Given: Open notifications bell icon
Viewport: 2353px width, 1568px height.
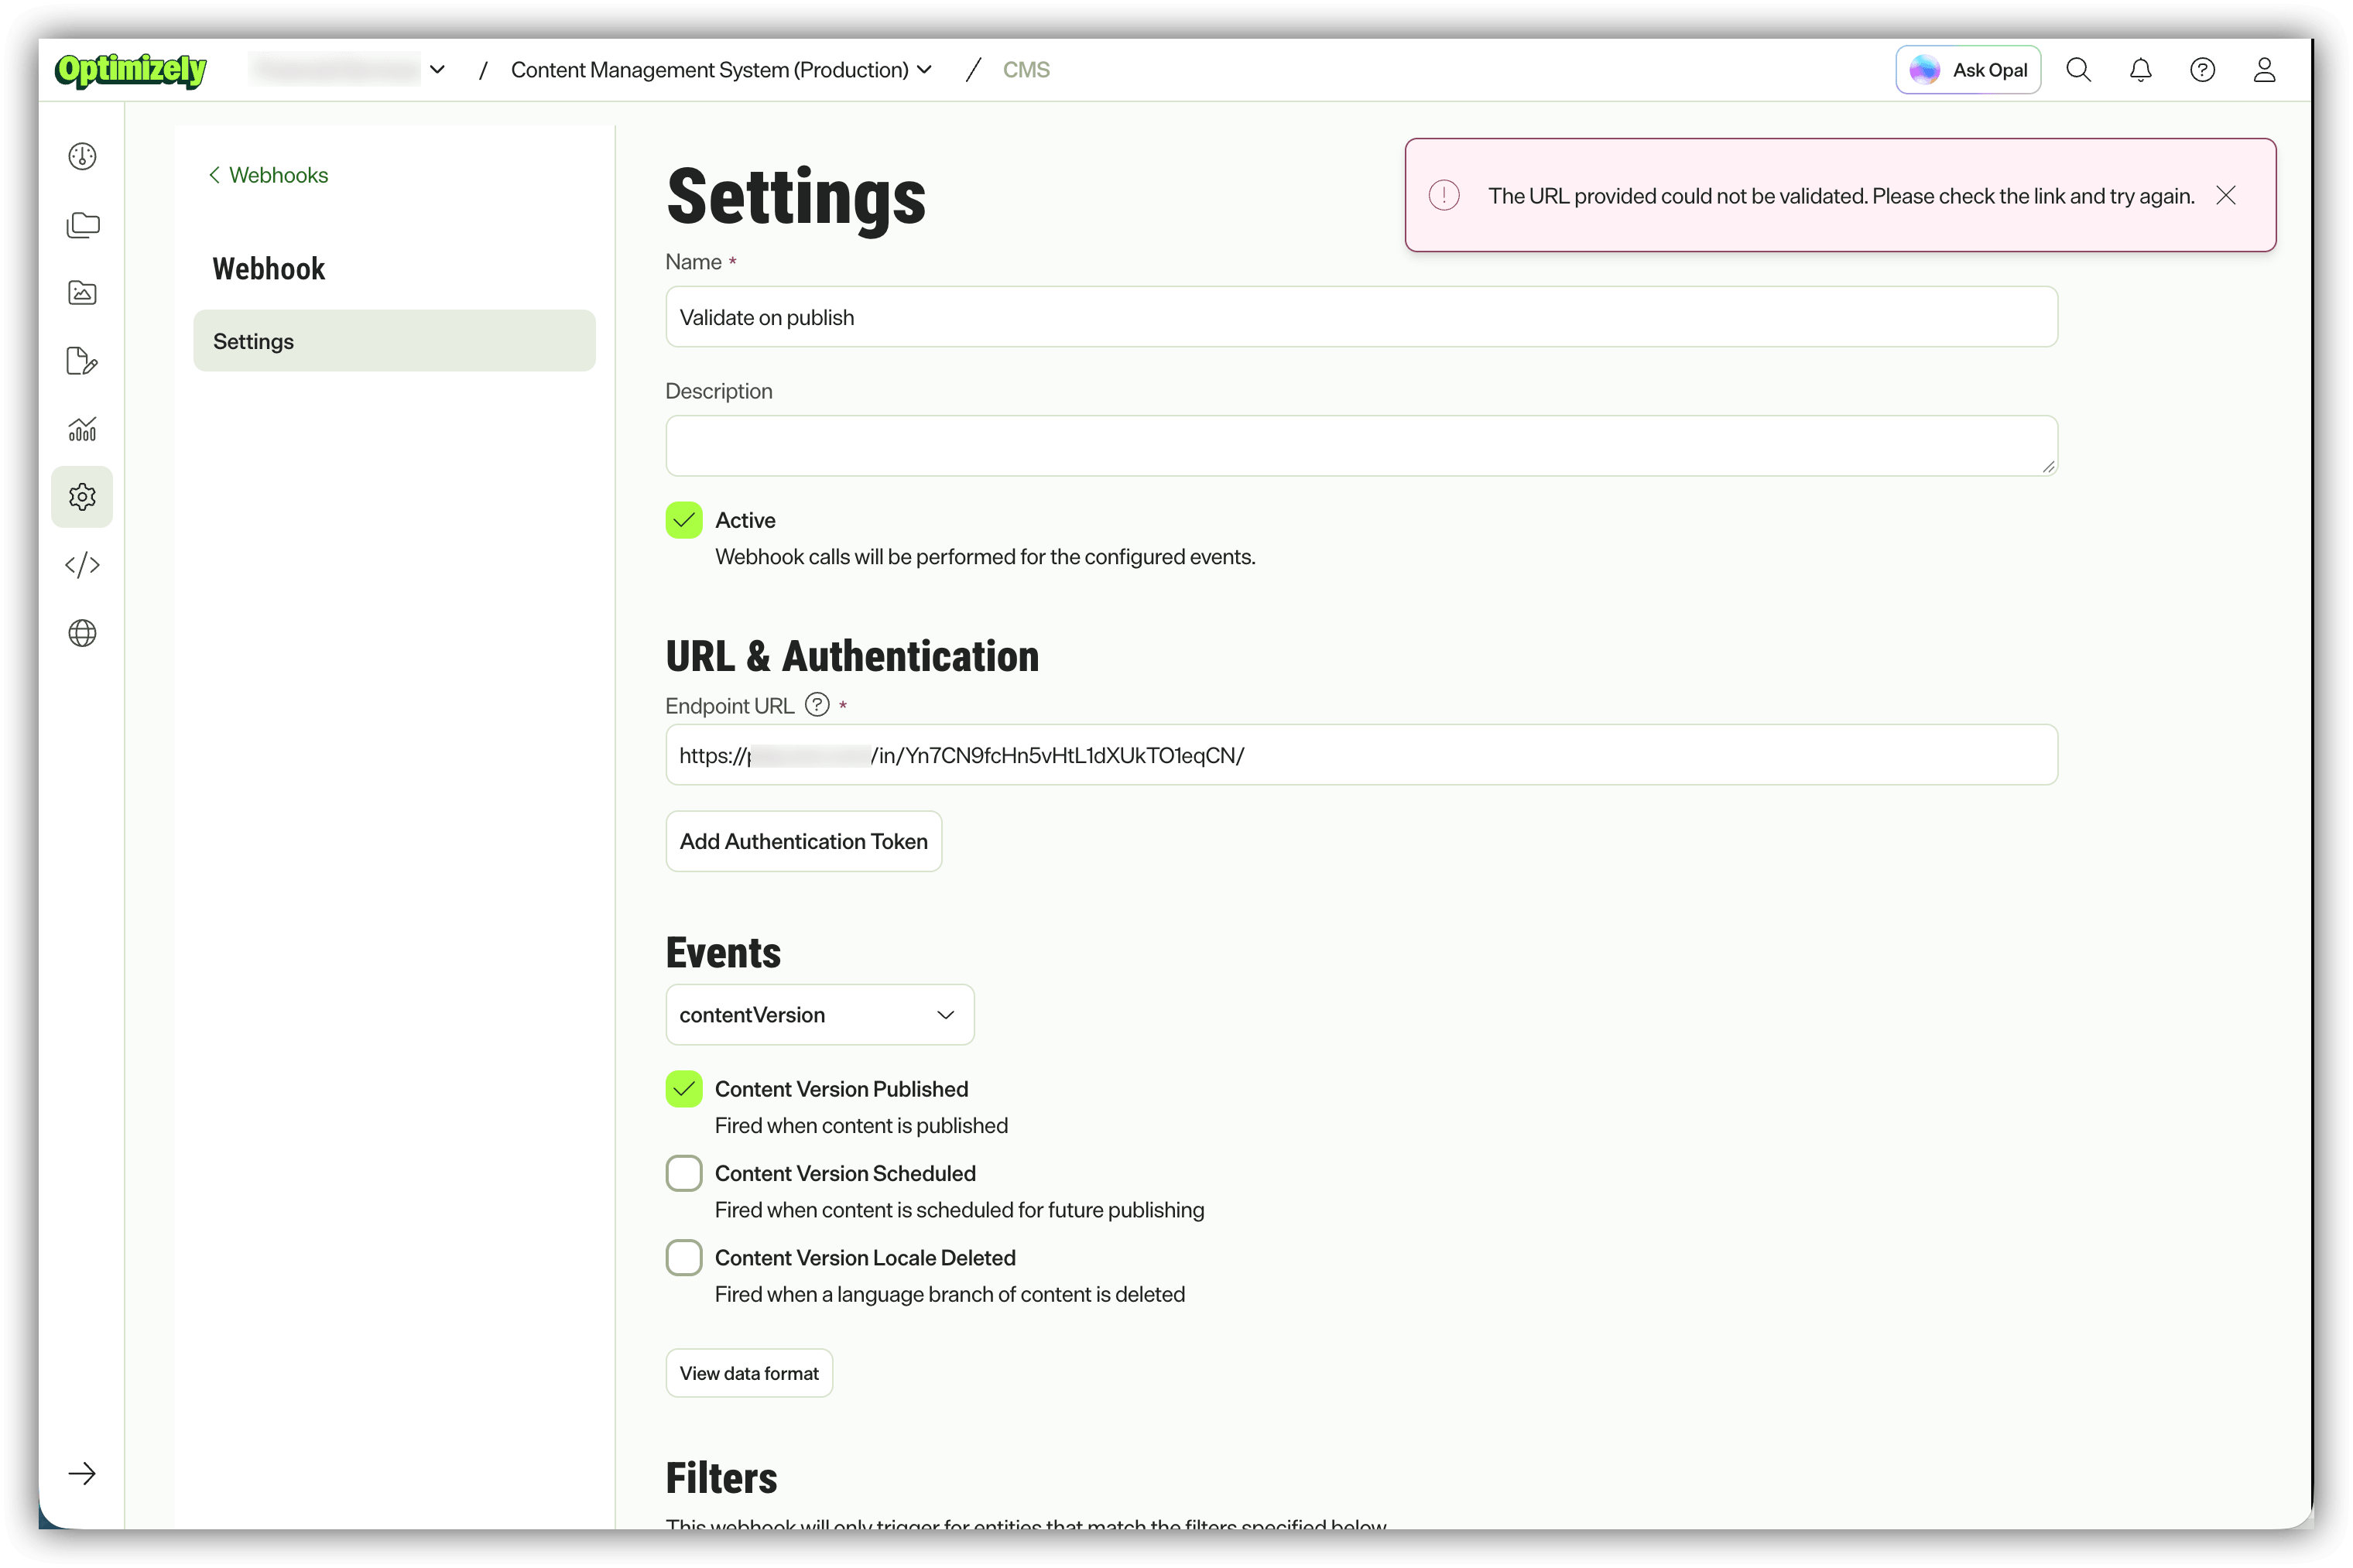Looking at the screenshot, I should 2140,70.
